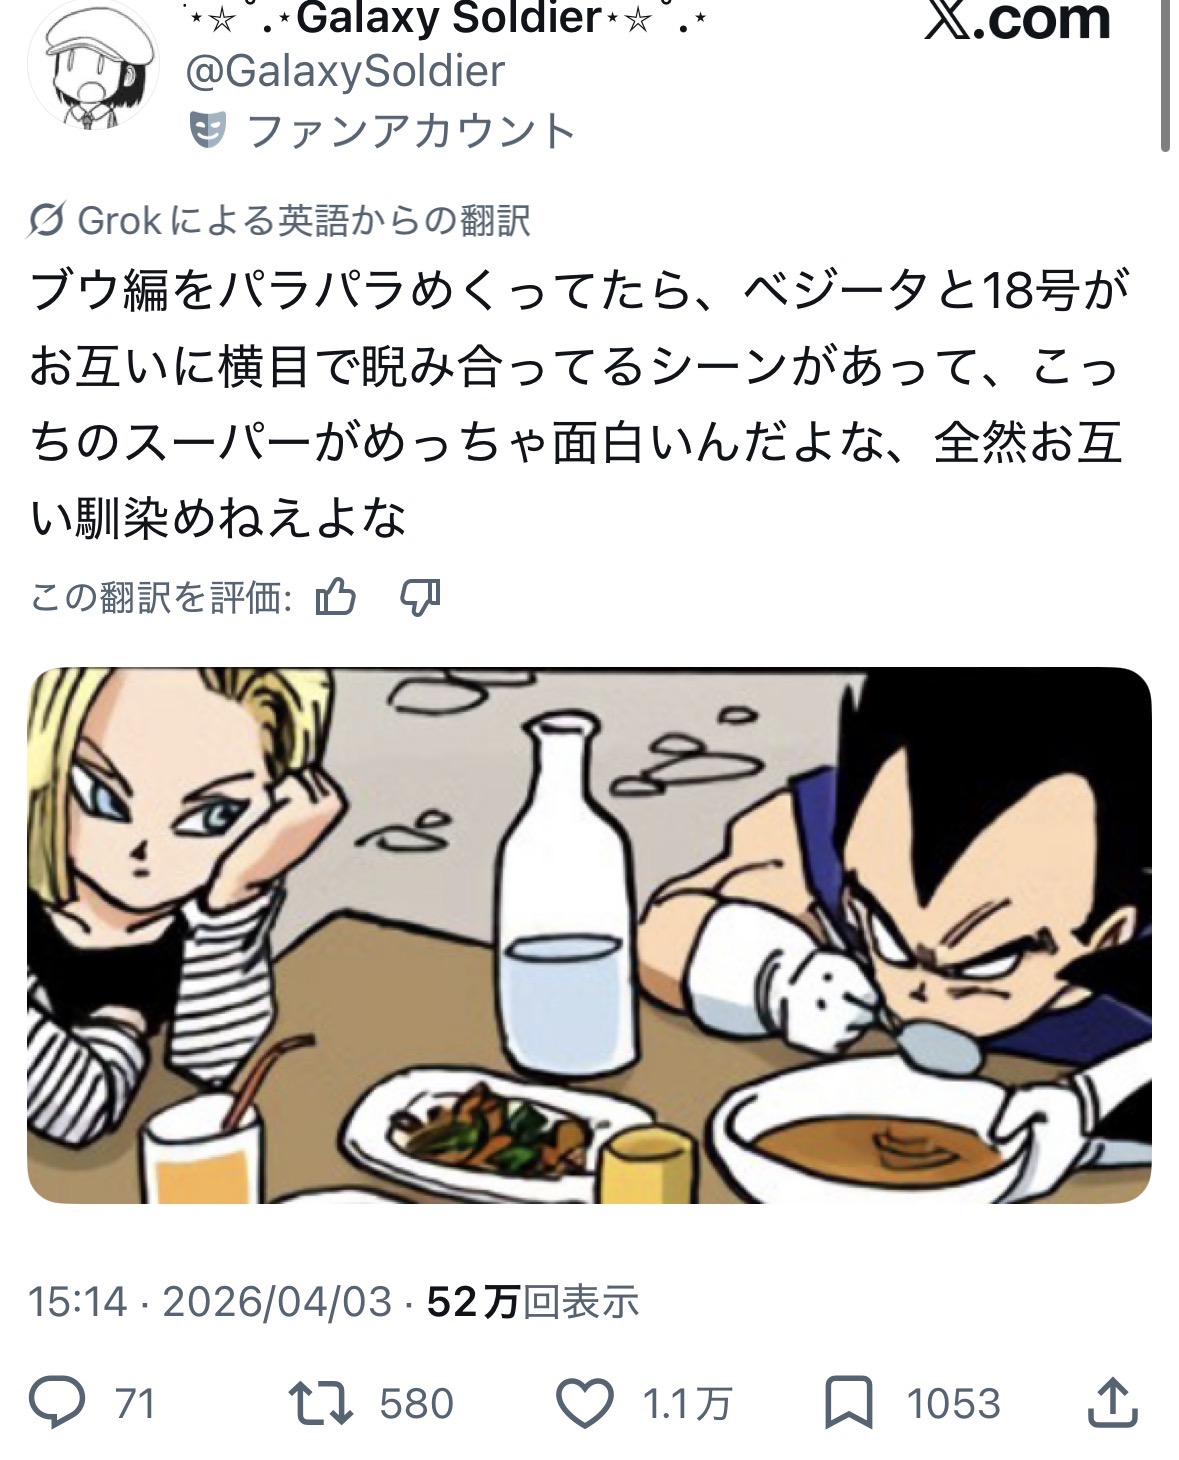Tap the fan account mask icon

click(x=209, y=130)
